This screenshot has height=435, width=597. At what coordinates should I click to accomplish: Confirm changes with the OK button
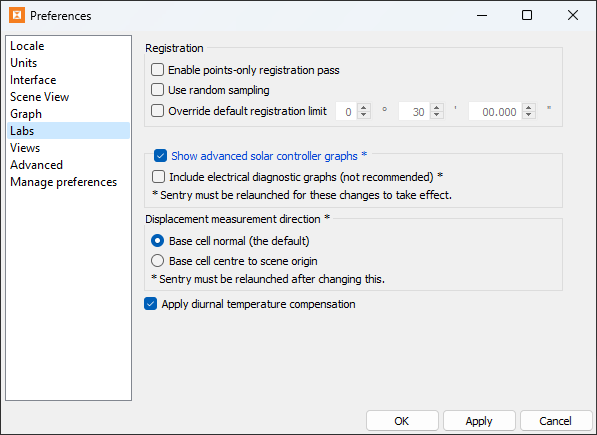[402, 421]
